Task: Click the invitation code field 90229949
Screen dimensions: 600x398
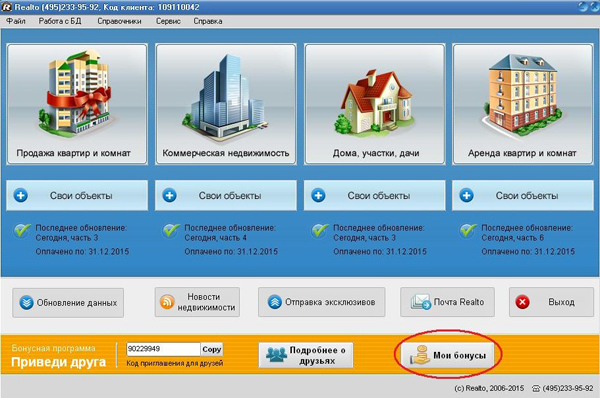Action: click(163, 349)
